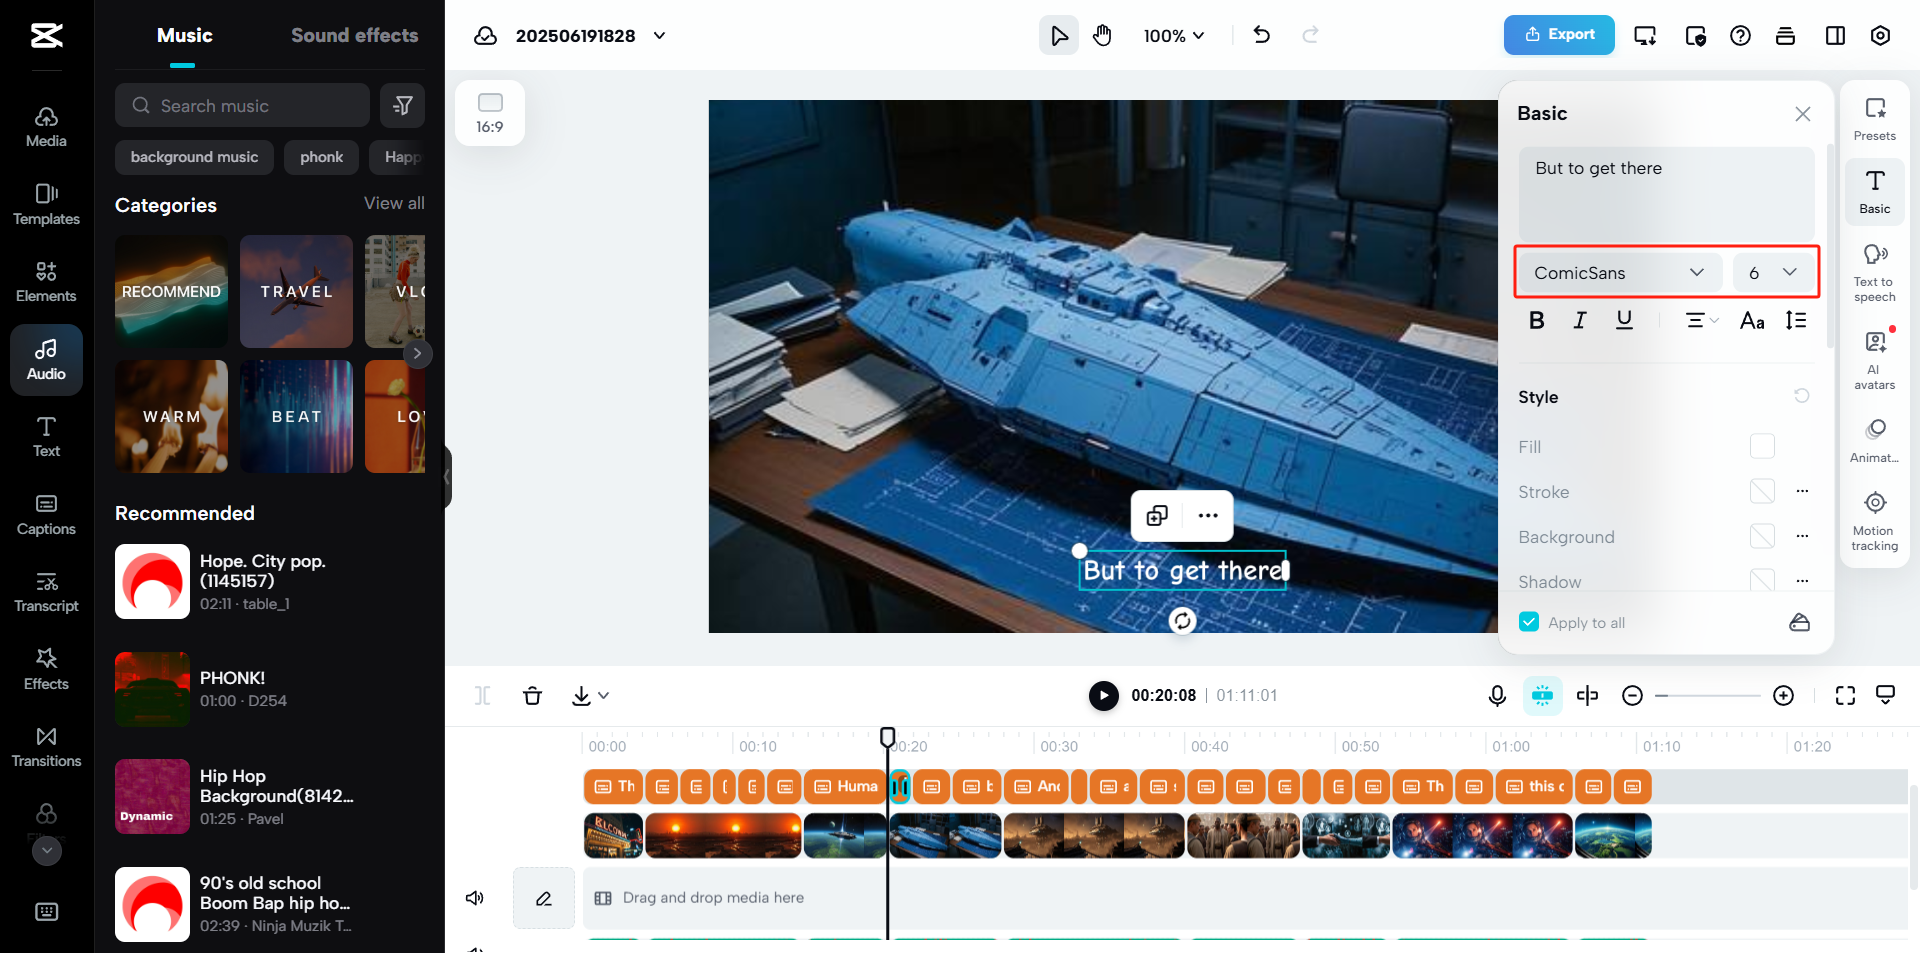Close the Basic text panel
This screenshot has height=953, width=1920.
point(1802,114)
